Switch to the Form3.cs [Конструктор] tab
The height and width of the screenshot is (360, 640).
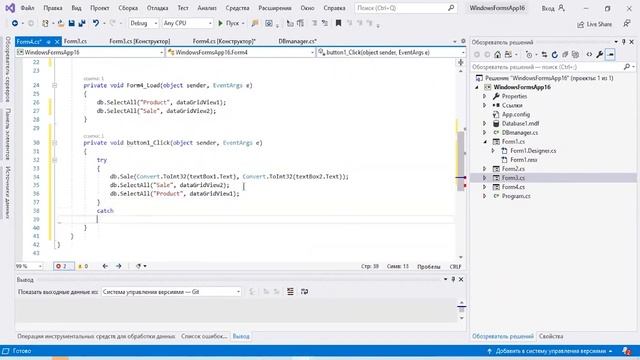tap(140, 41)
